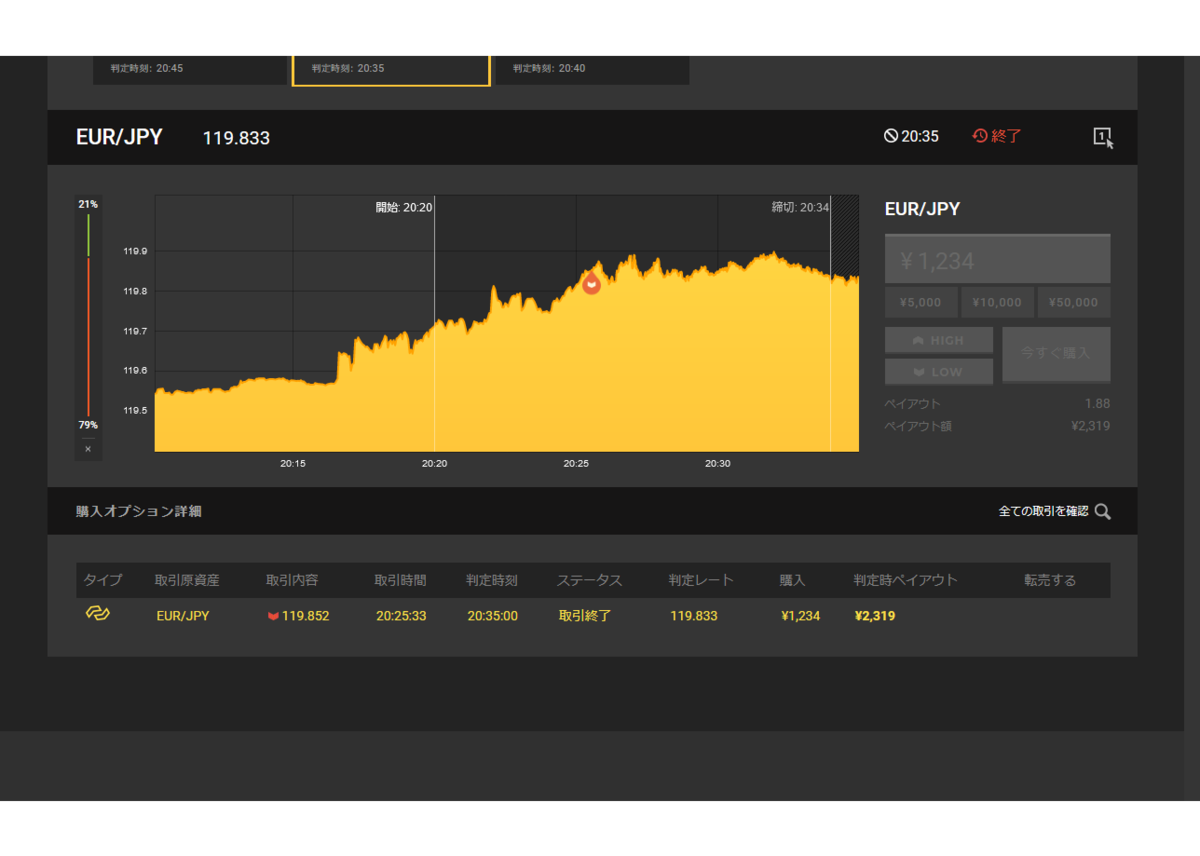This screenshot has height=856, width=1200.
Task: Click ¥2,319 payout amount in purchase panel
Action: tap(1090, 426)
